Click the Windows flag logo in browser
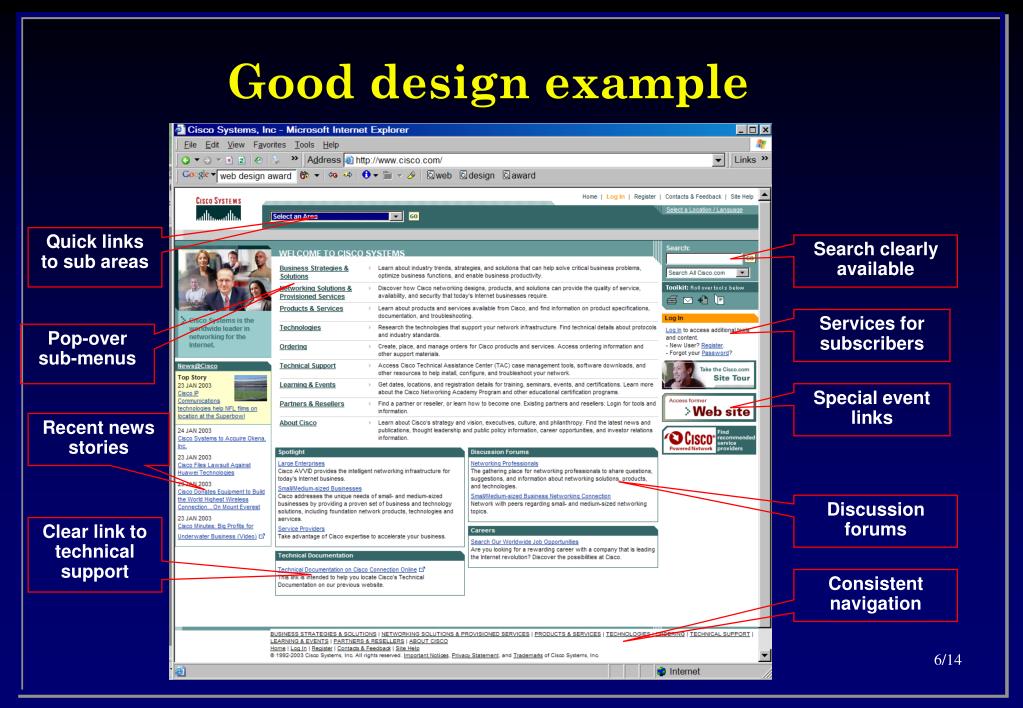The height and width of the screenshot is (708, 1023). point(761,144)
